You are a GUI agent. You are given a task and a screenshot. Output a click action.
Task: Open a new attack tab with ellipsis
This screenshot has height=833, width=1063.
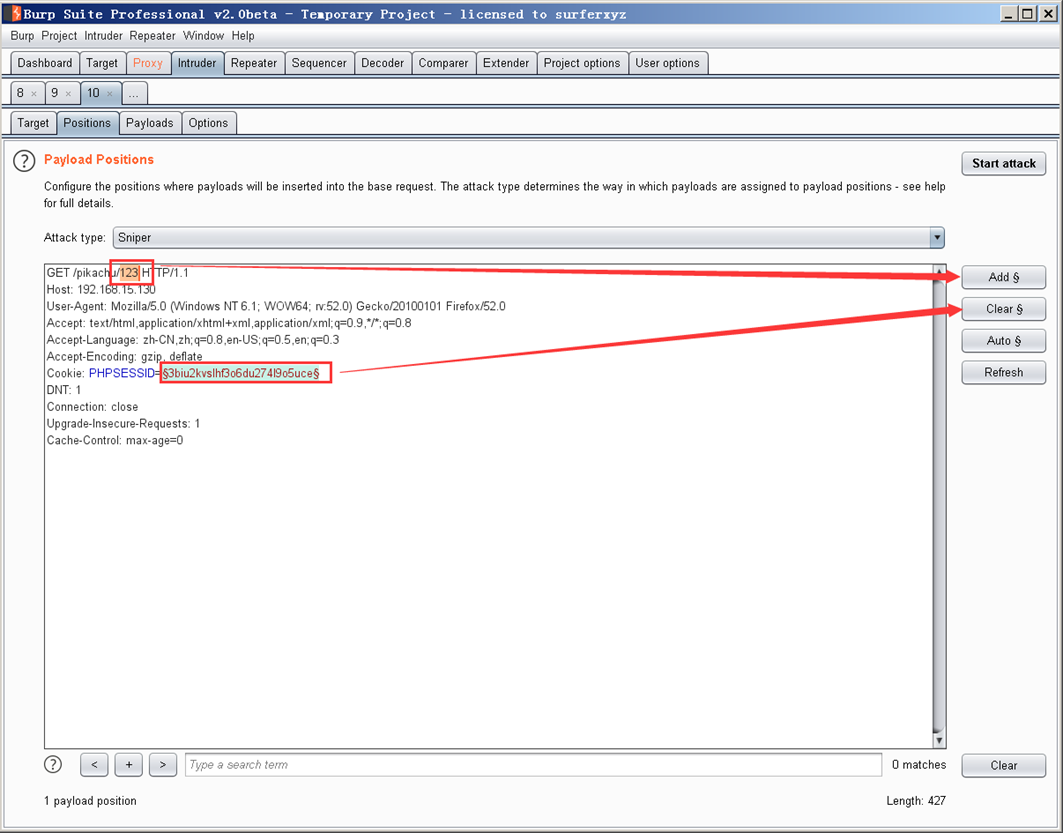tap(134, 94)
